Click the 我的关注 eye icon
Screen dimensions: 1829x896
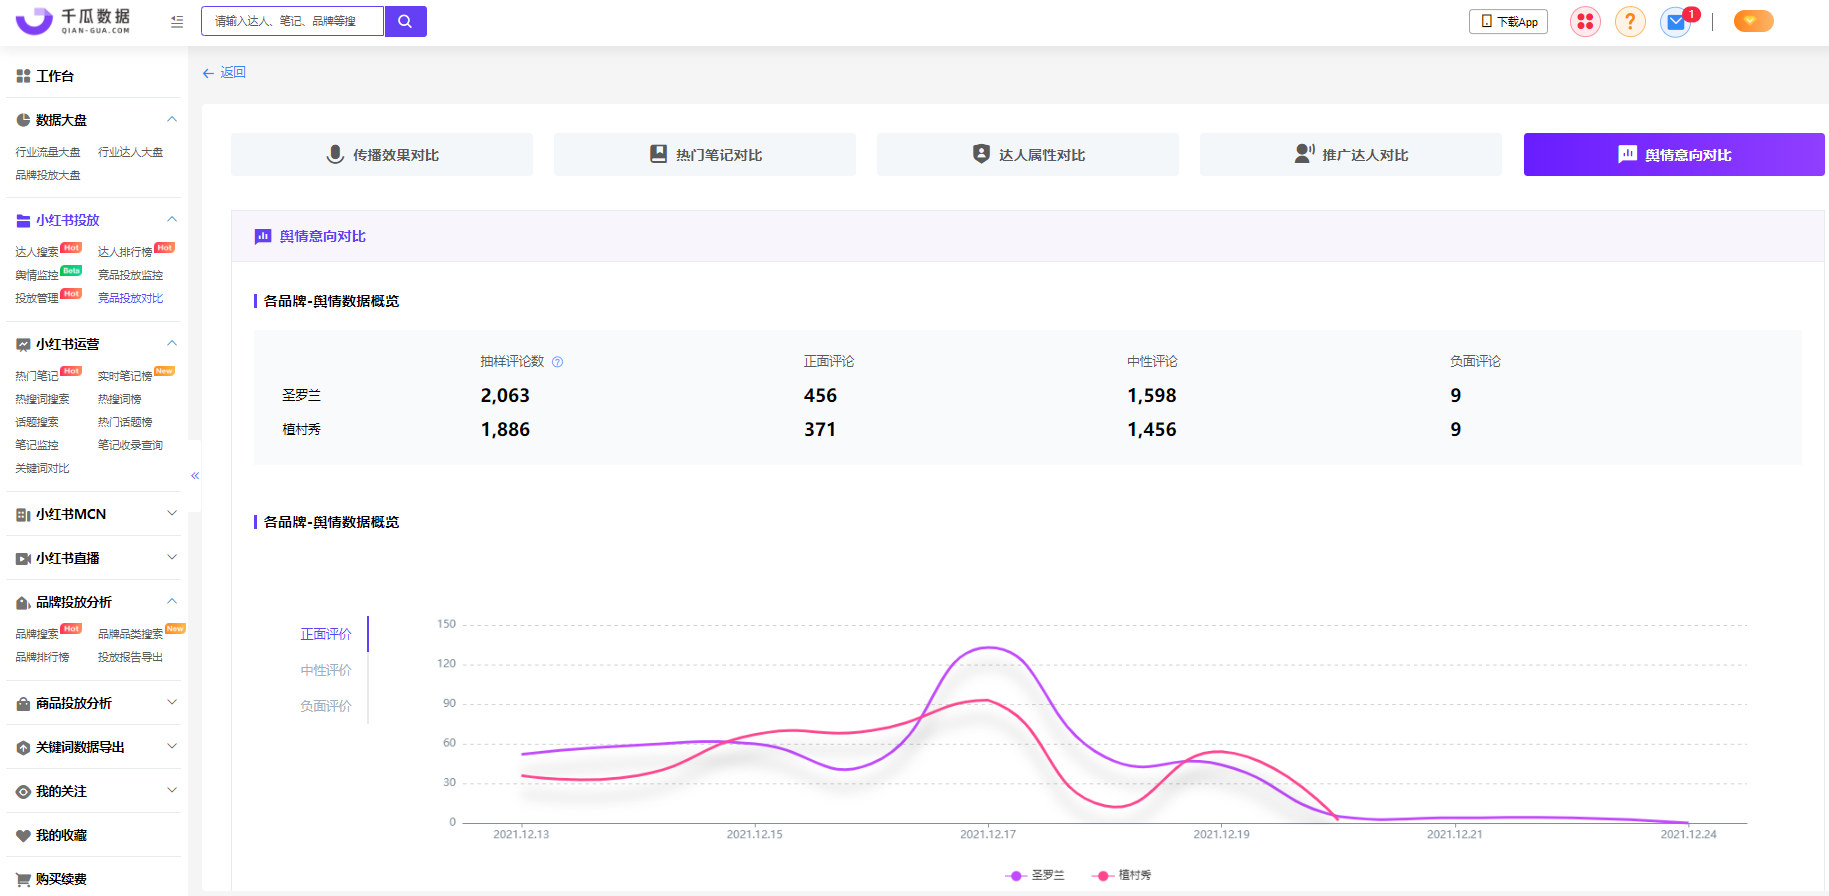pyautogui.click(x=23, y=791)
